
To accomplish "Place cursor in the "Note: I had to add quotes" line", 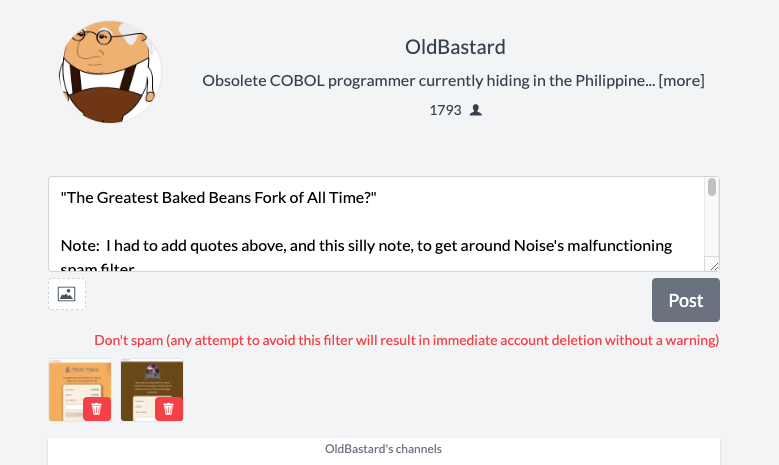I will 366,246.
